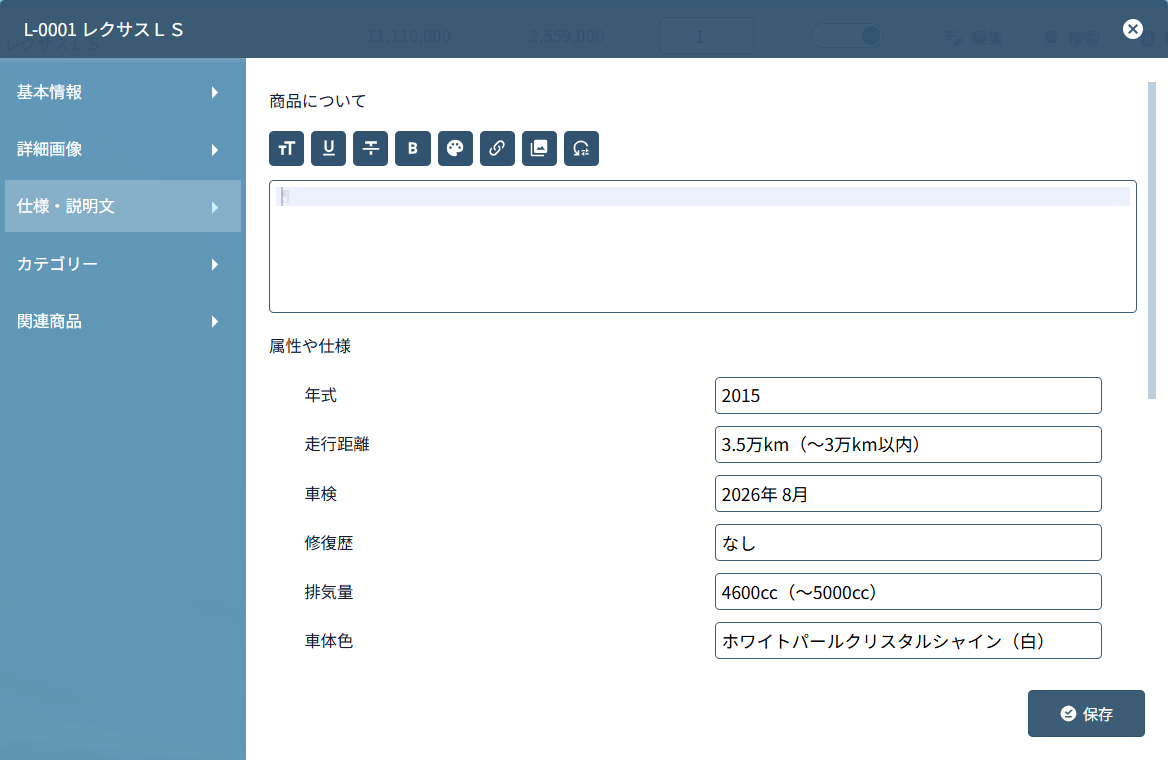Click the 保存 save button

click(x=1086, y=714)
